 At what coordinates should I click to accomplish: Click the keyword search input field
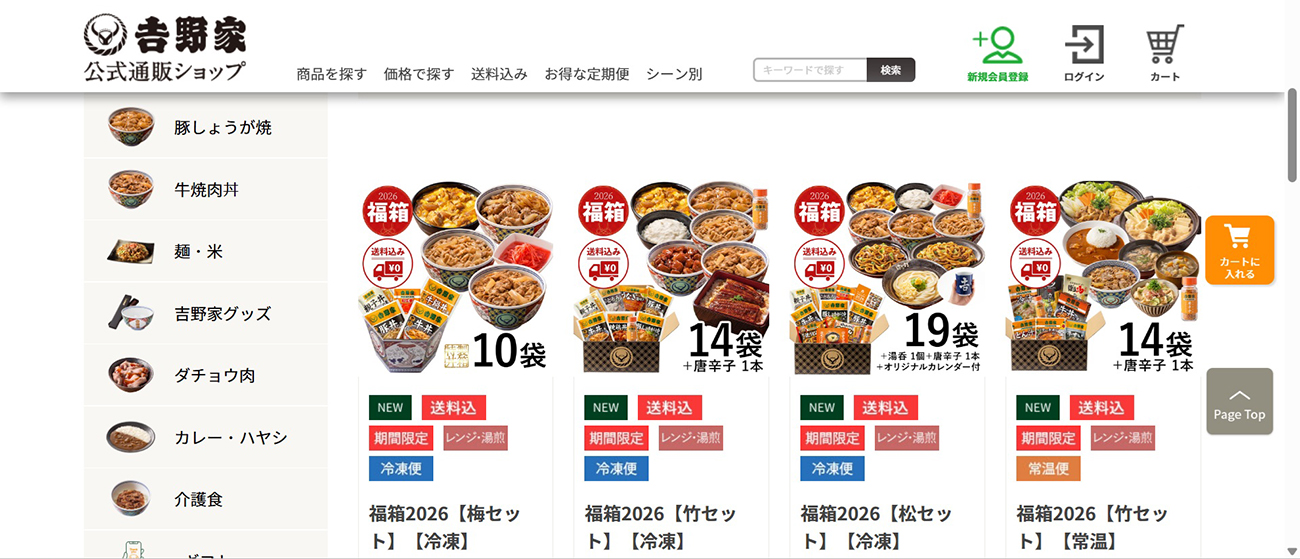[x=810, y=70]
